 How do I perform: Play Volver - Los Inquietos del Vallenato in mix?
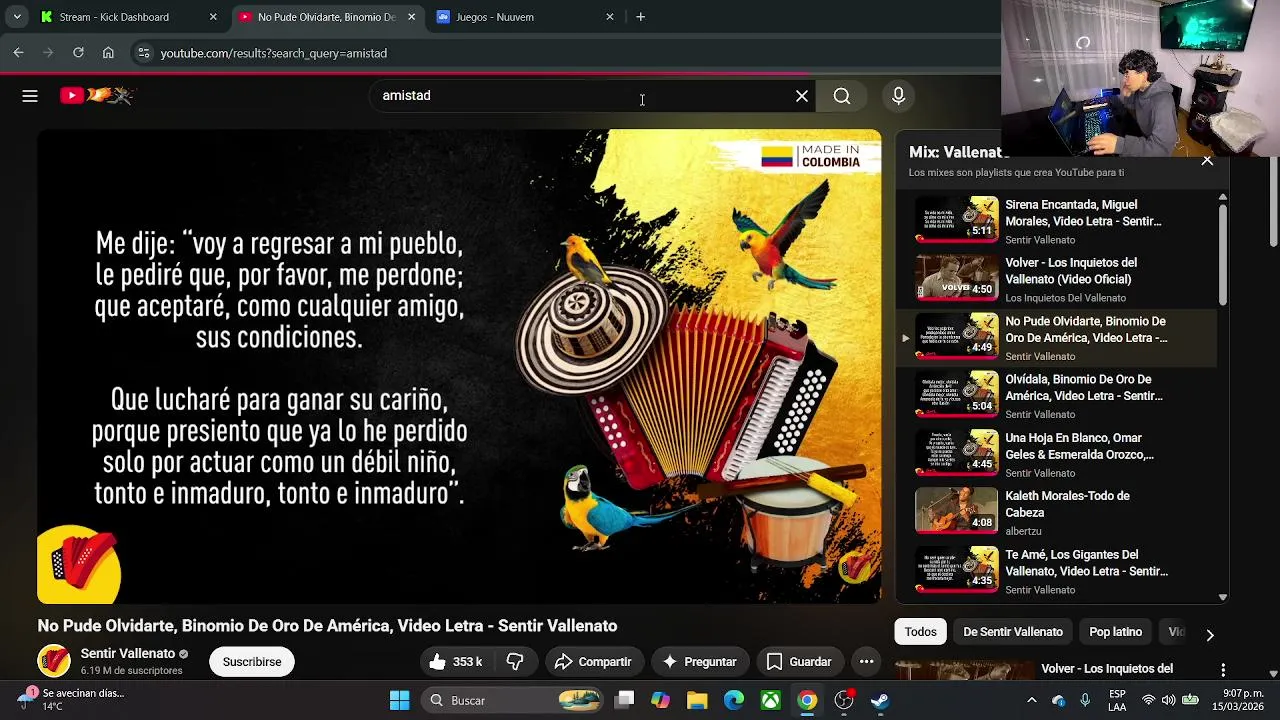(1056, 280)
